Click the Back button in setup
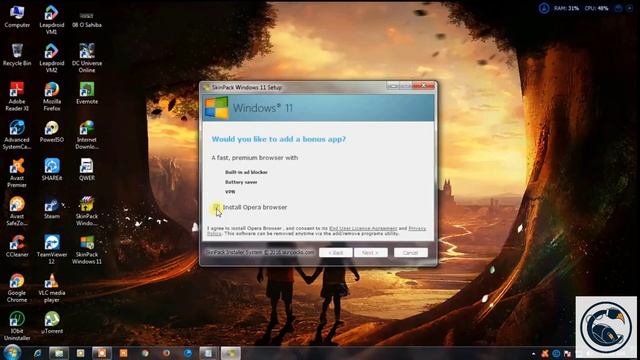Screen dimensions: 640x360 click(336, 253)
